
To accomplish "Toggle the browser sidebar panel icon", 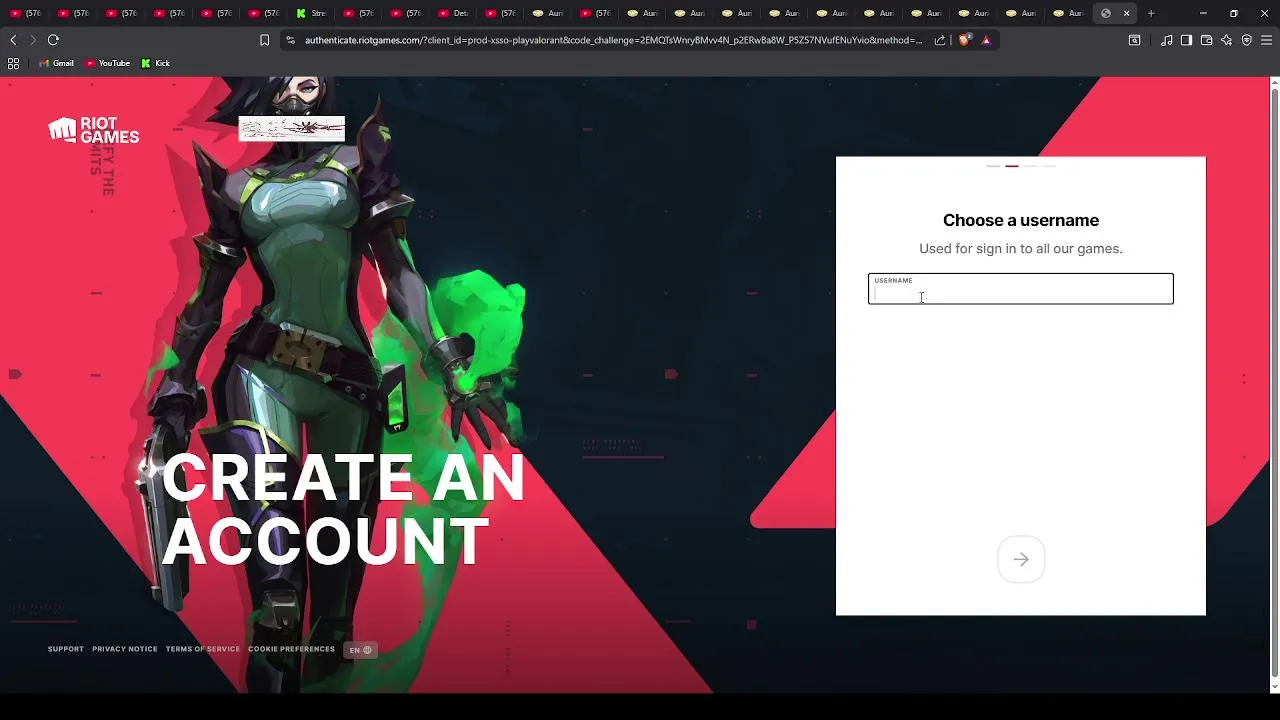I will click(x=1186, y=40).
